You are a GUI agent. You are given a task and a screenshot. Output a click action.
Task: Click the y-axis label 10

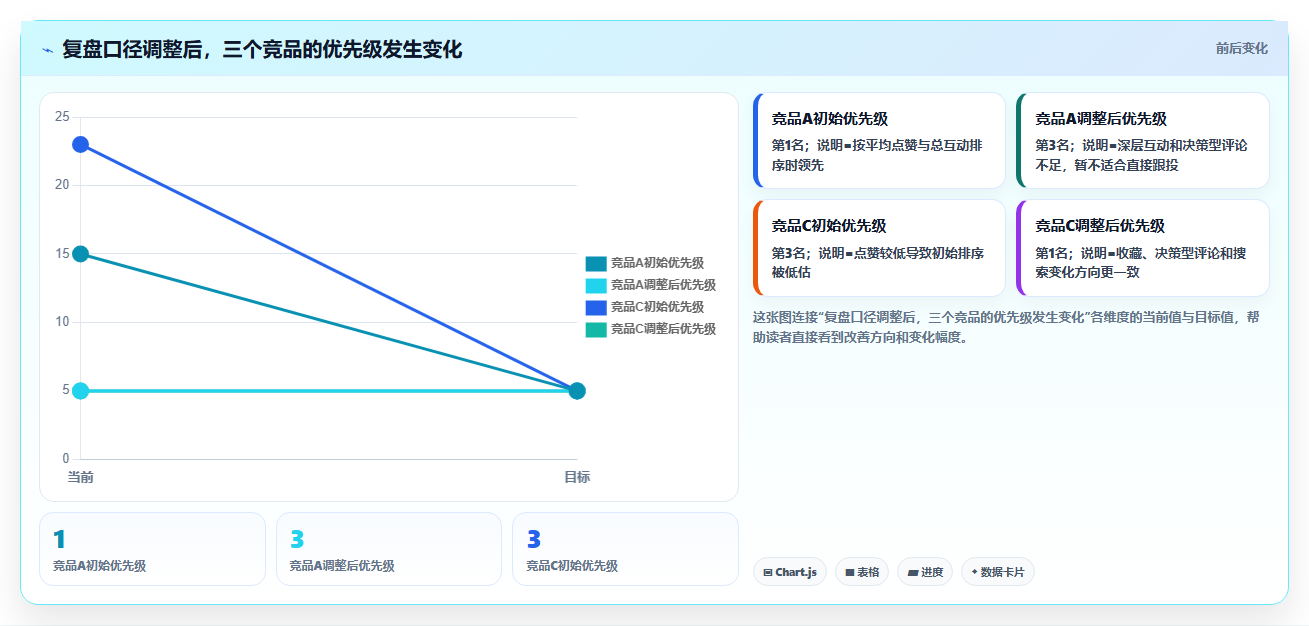[62, 322]
